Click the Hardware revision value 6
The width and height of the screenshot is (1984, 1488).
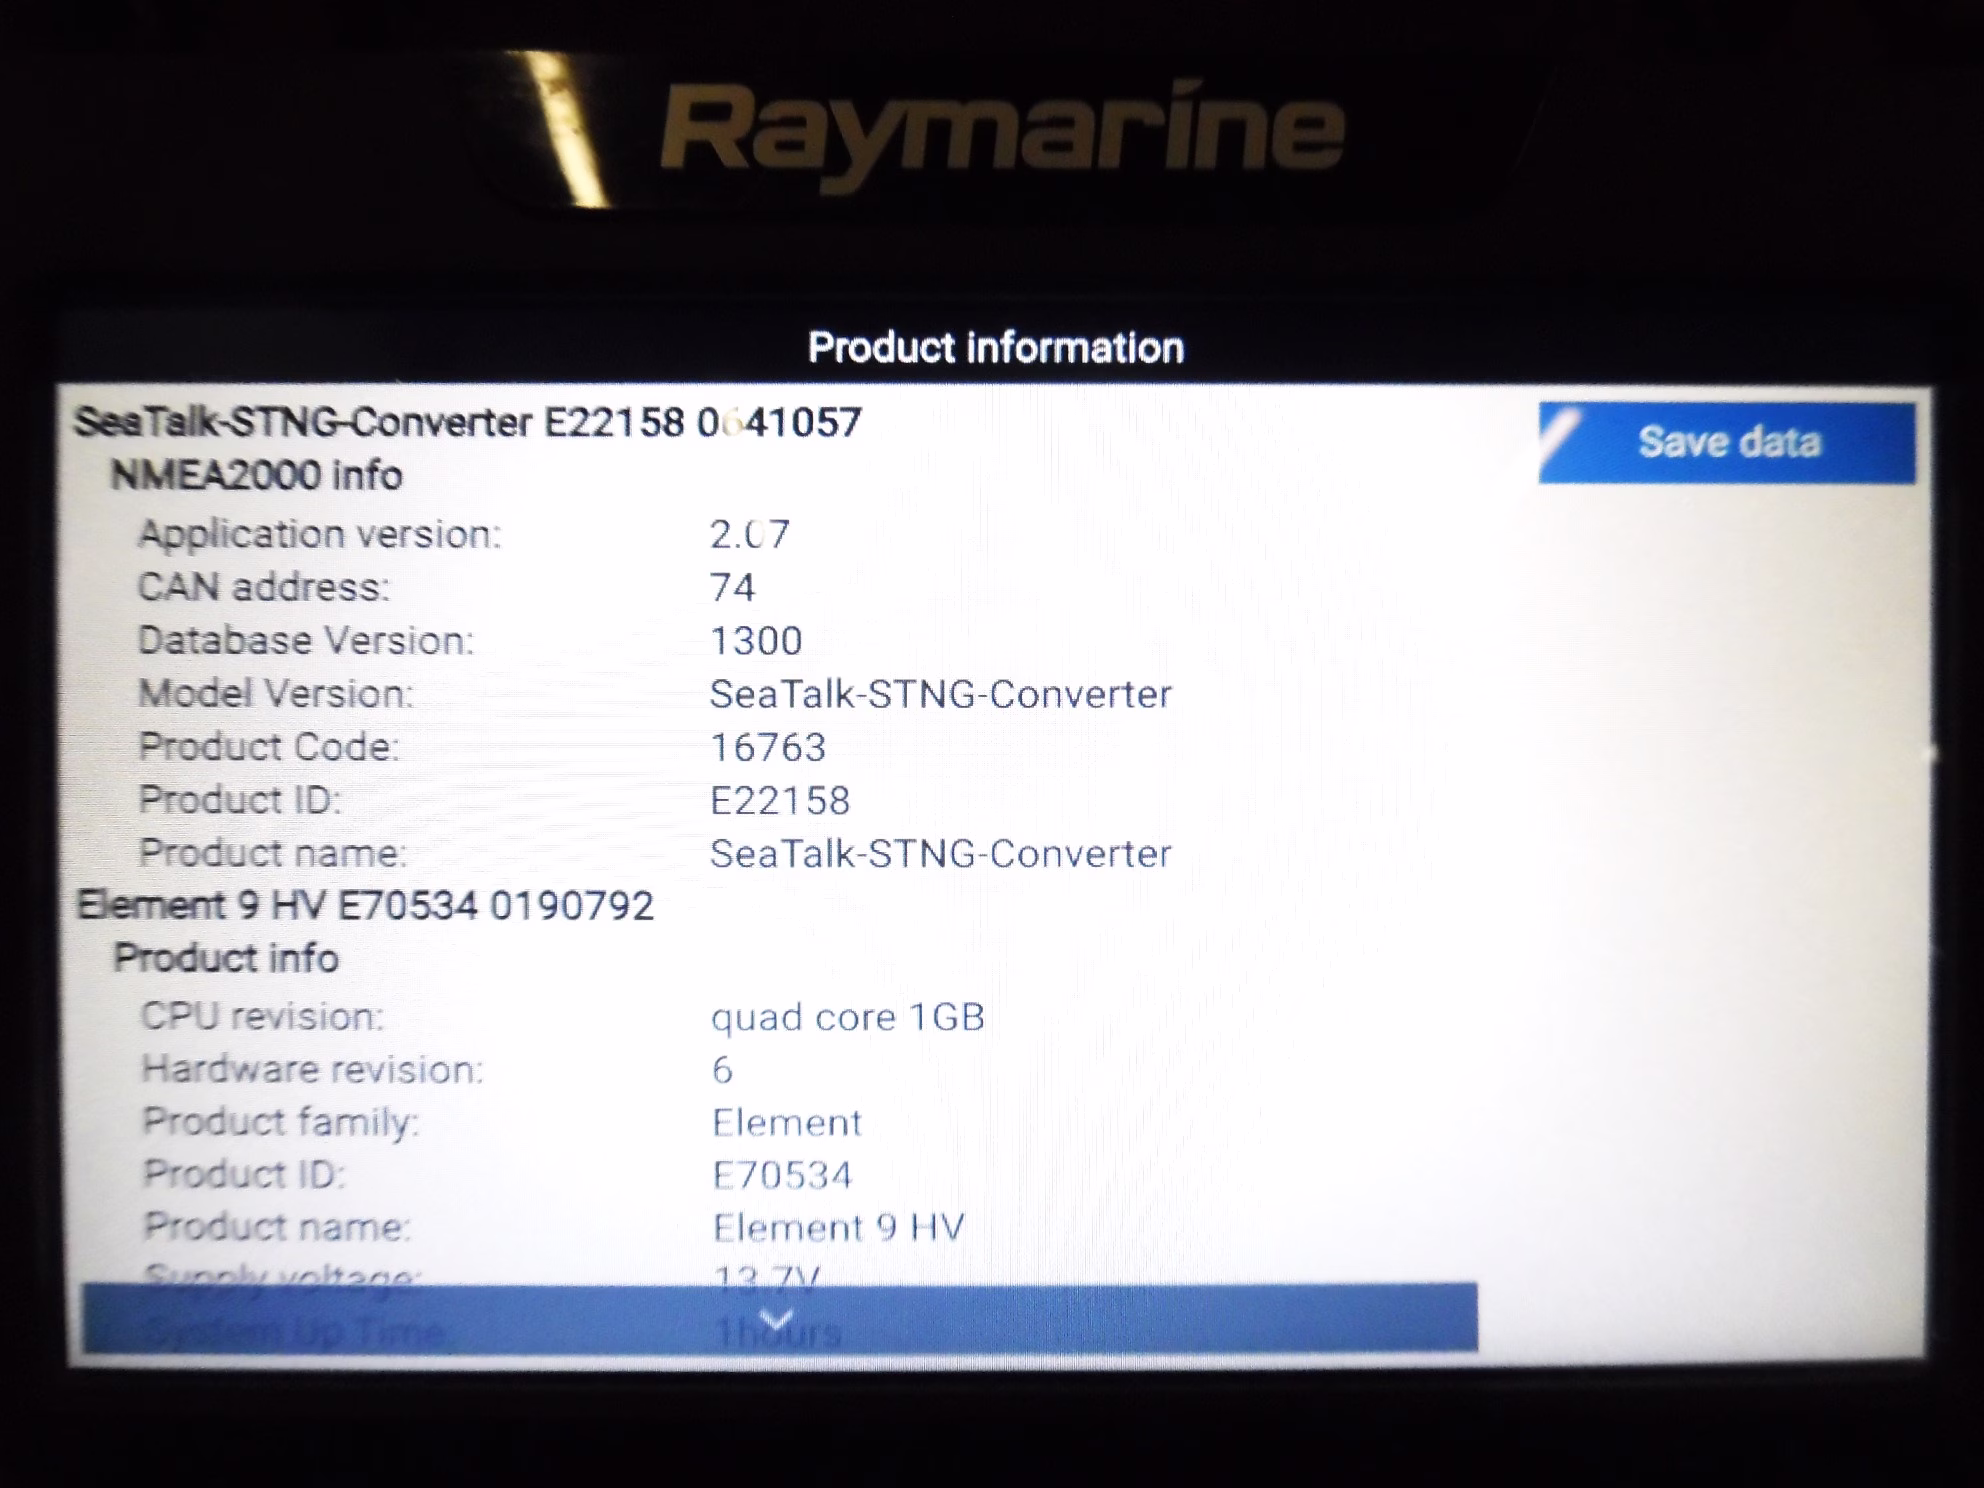coord(722,1070)
